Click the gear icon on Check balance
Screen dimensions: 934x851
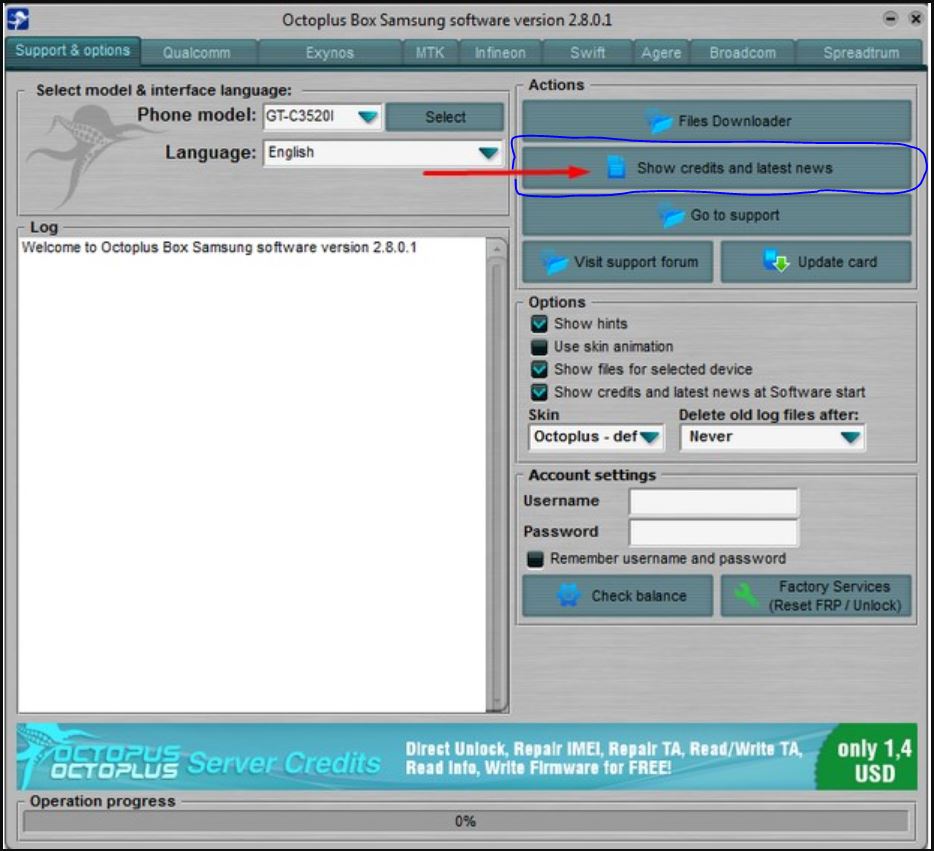568,595
